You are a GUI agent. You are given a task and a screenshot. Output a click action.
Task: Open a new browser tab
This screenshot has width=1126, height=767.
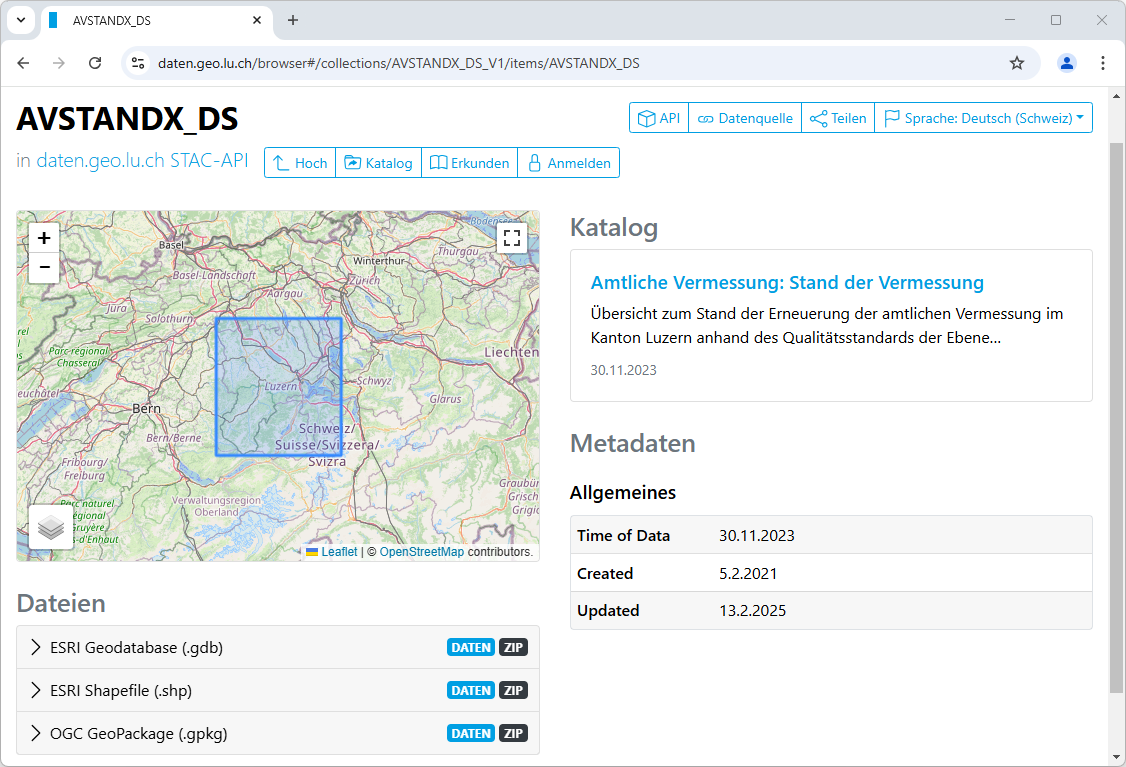point(293,20)
